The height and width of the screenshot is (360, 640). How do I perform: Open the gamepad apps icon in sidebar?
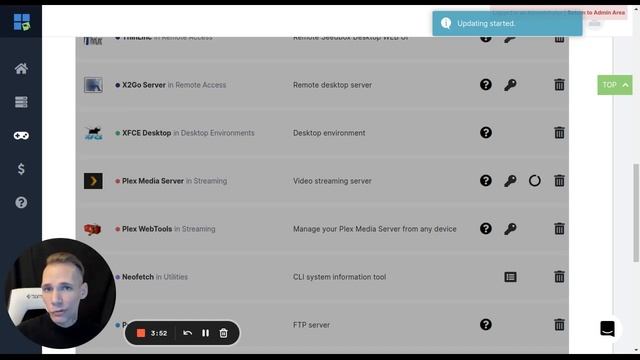point(21,136)
